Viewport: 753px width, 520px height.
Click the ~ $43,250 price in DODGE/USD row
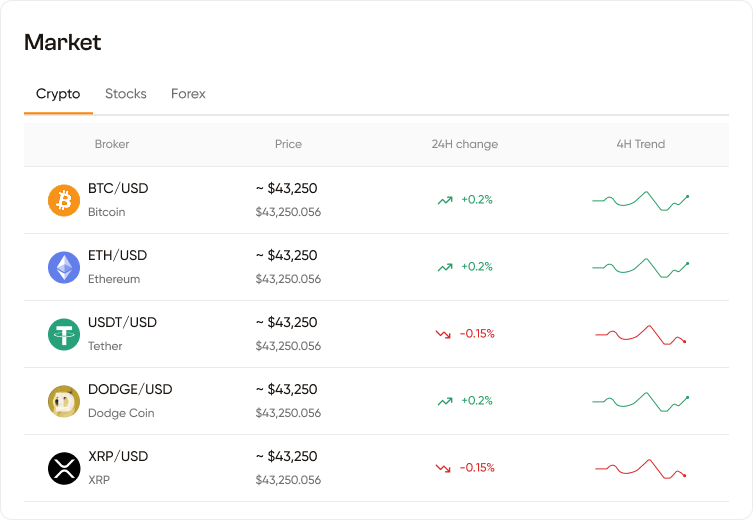pyautogui.click(x=287, y=389)
